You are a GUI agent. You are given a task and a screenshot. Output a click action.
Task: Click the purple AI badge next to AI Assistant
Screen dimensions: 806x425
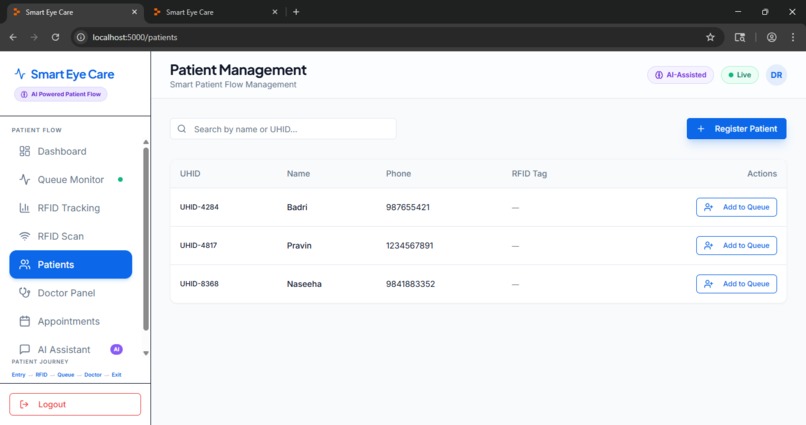tap(117, 349)
